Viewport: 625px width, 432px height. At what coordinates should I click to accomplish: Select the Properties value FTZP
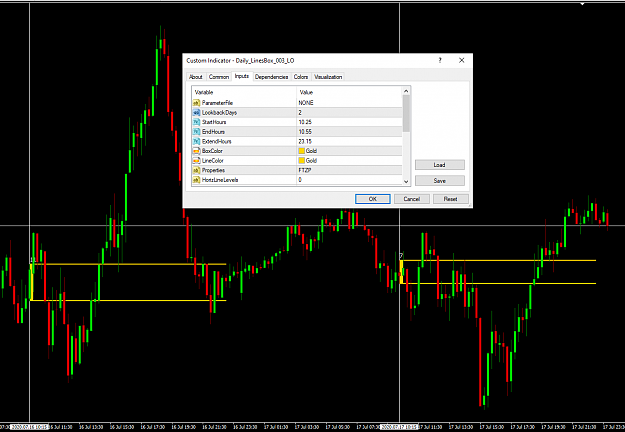(305, 170)
